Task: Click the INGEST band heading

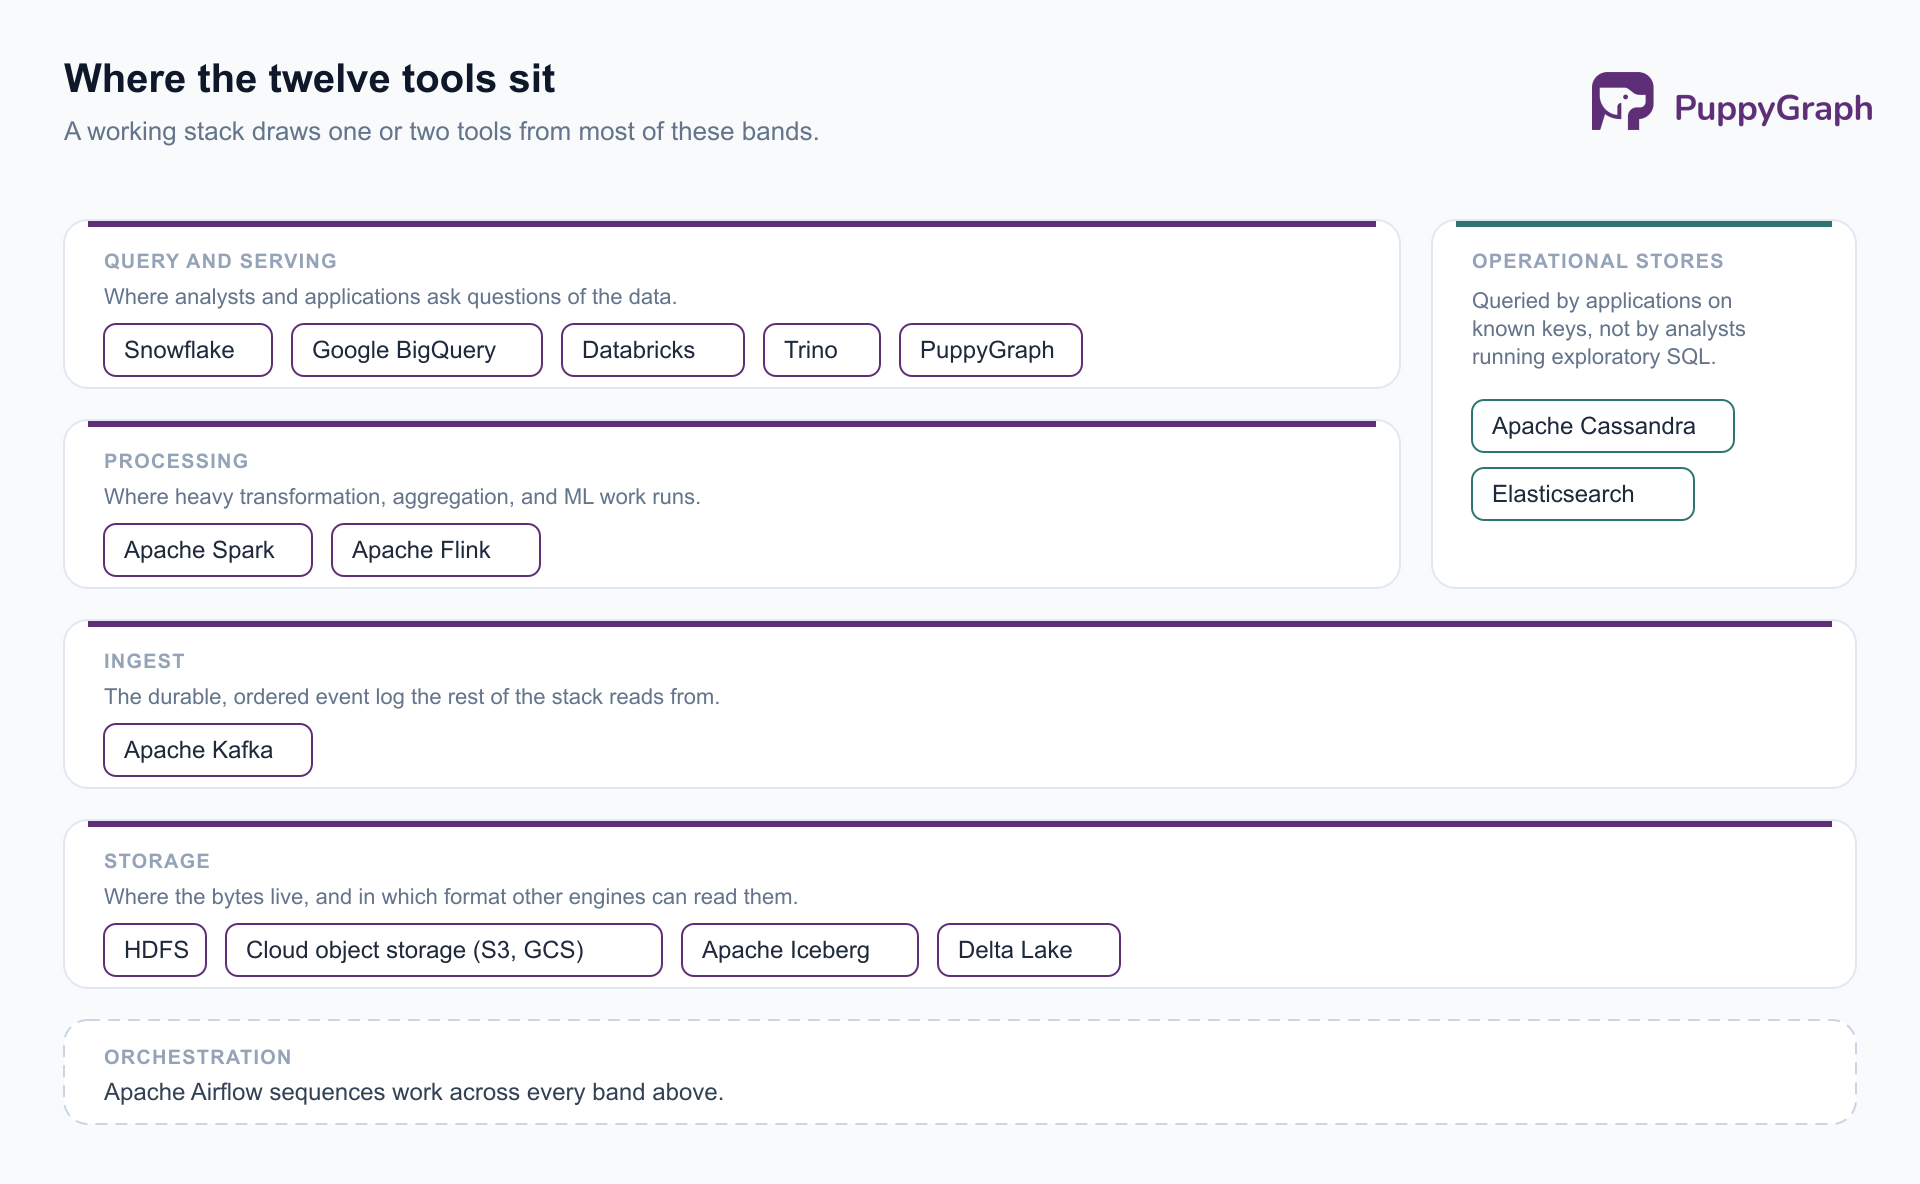Action: [x=144, y=661]
